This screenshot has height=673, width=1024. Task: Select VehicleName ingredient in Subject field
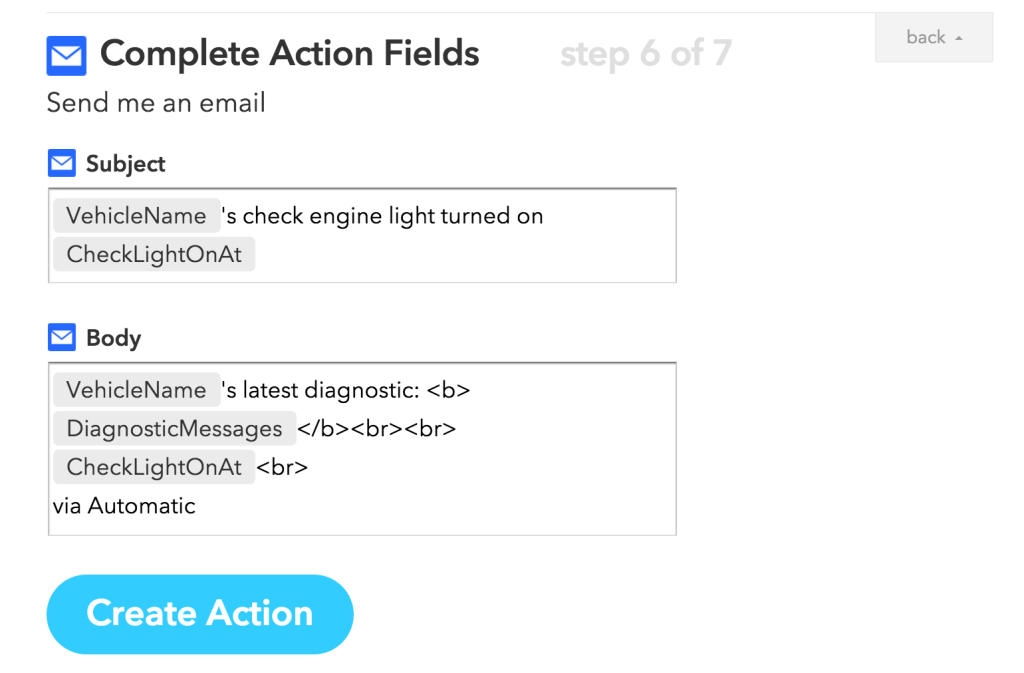point(136,216)
